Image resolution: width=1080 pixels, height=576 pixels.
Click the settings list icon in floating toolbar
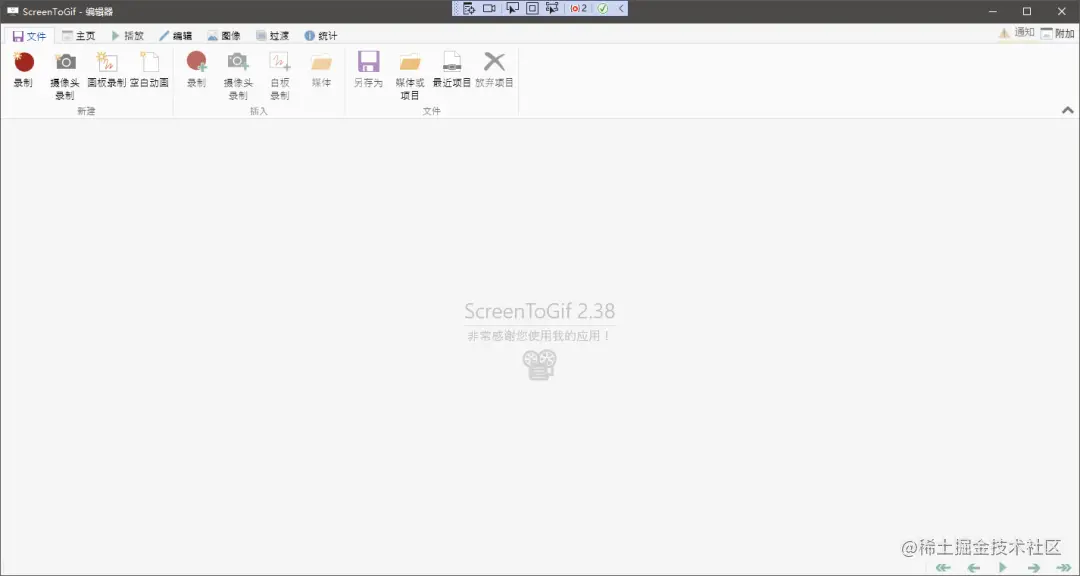pos(469,8)
